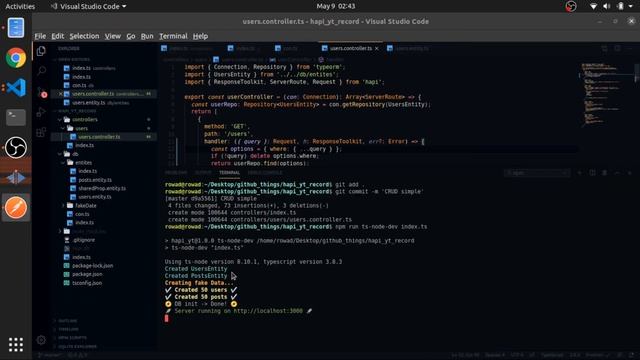Launch Google Chrome from the Ubuntu dock
Image resolution: width=640 pixels, height=360 pixels.
coord(16,58)
